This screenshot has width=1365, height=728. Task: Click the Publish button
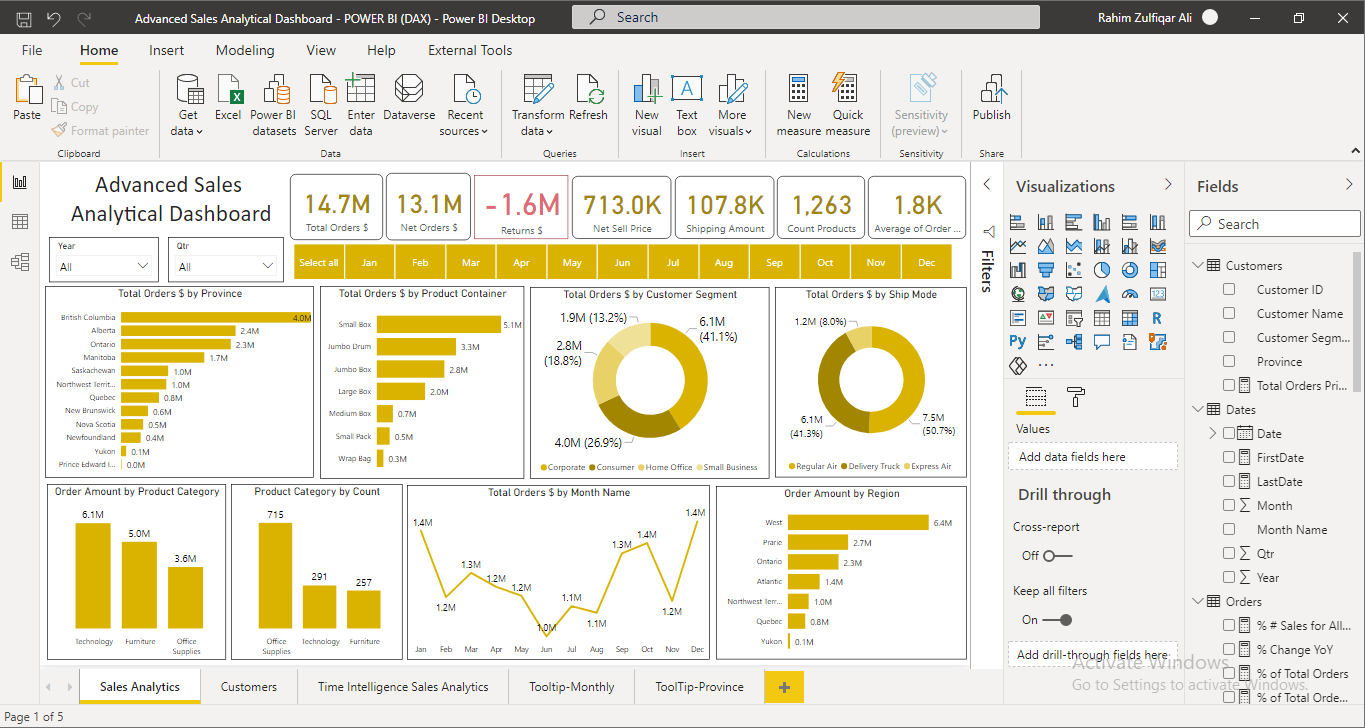click(991, 100)
